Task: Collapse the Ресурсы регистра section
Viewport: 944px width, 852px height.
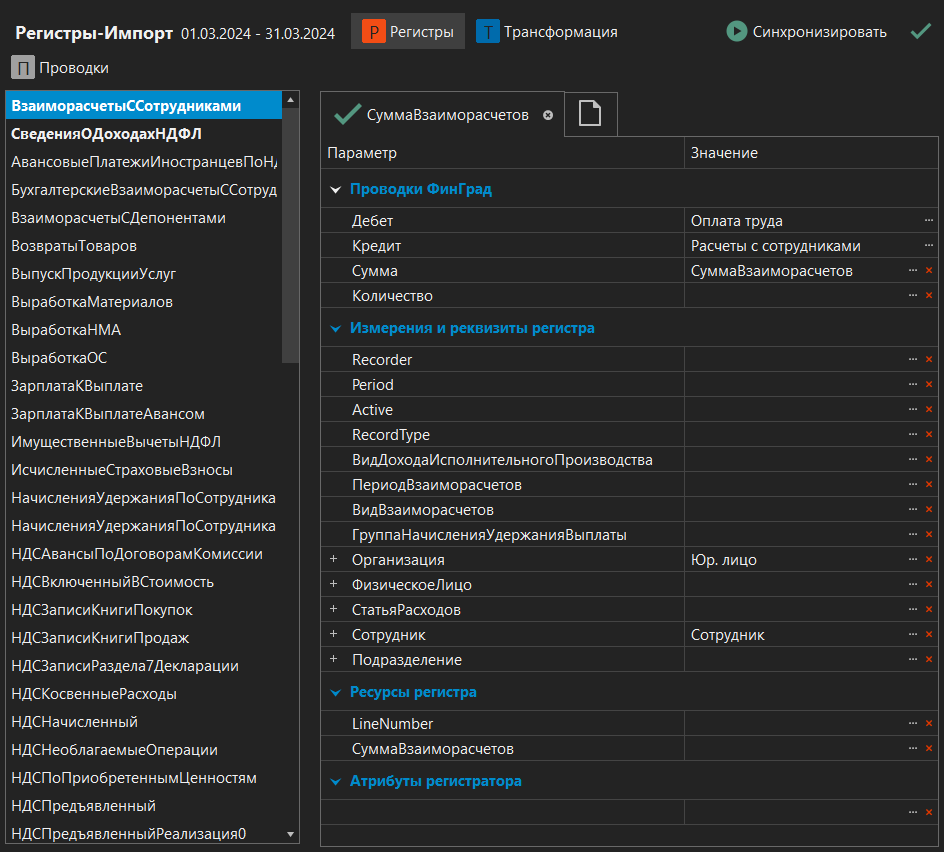Action: coord(336,692)
